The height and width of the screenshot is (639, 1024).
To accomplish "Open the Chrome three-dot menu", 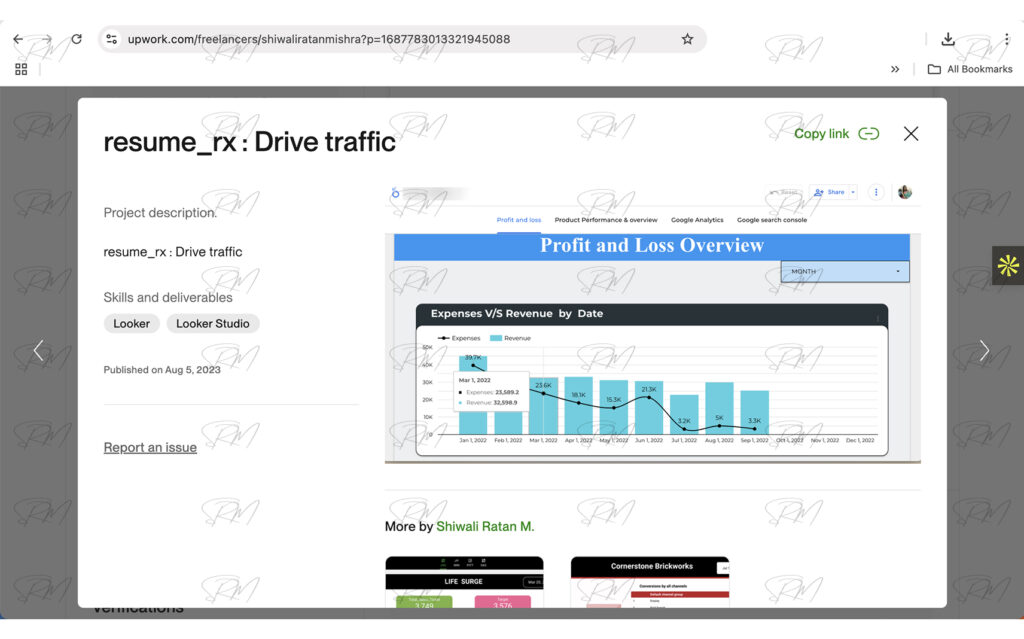I will click(x=1007, y=39).
